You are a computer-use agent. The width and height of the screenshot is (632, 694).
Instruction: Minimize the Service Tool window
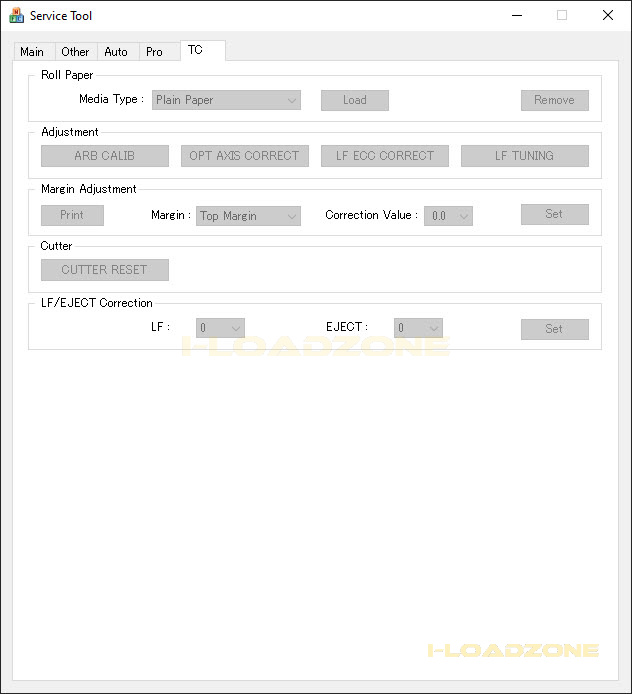(x=517, y=15)
